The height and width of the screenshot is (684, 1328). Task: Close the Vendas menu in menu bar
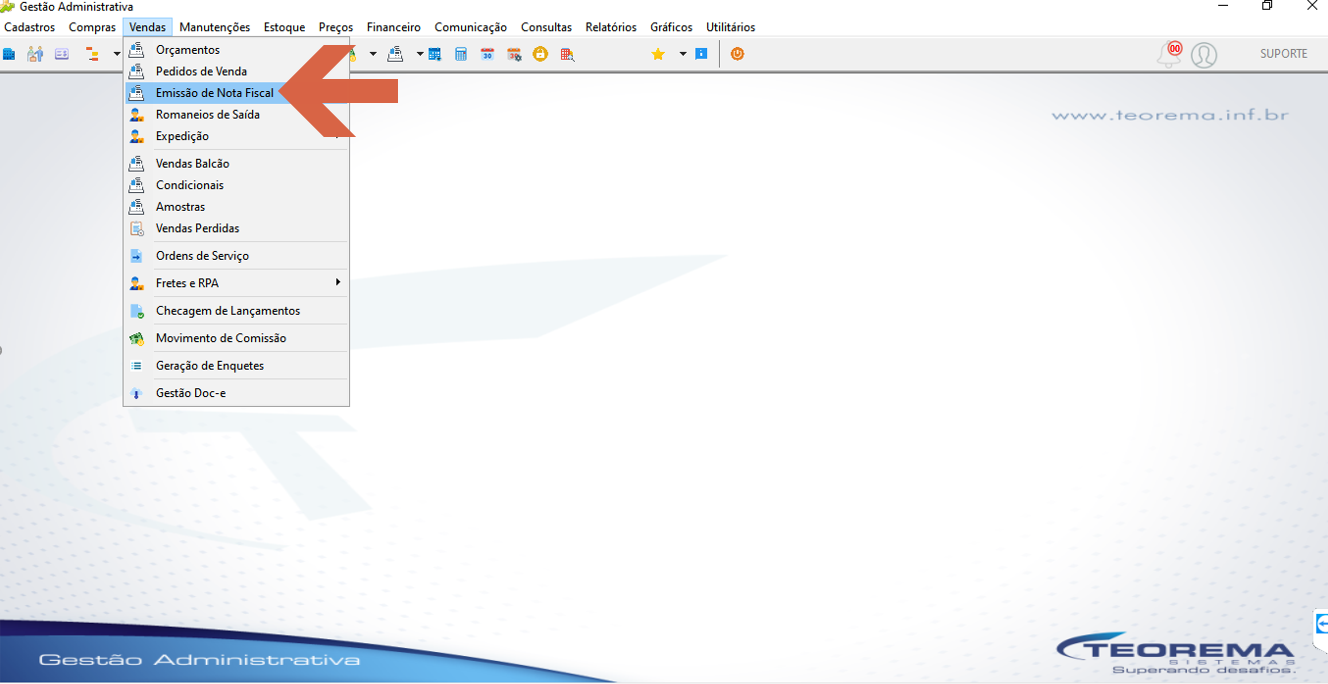pyautogui.click(x=148, y=27)
